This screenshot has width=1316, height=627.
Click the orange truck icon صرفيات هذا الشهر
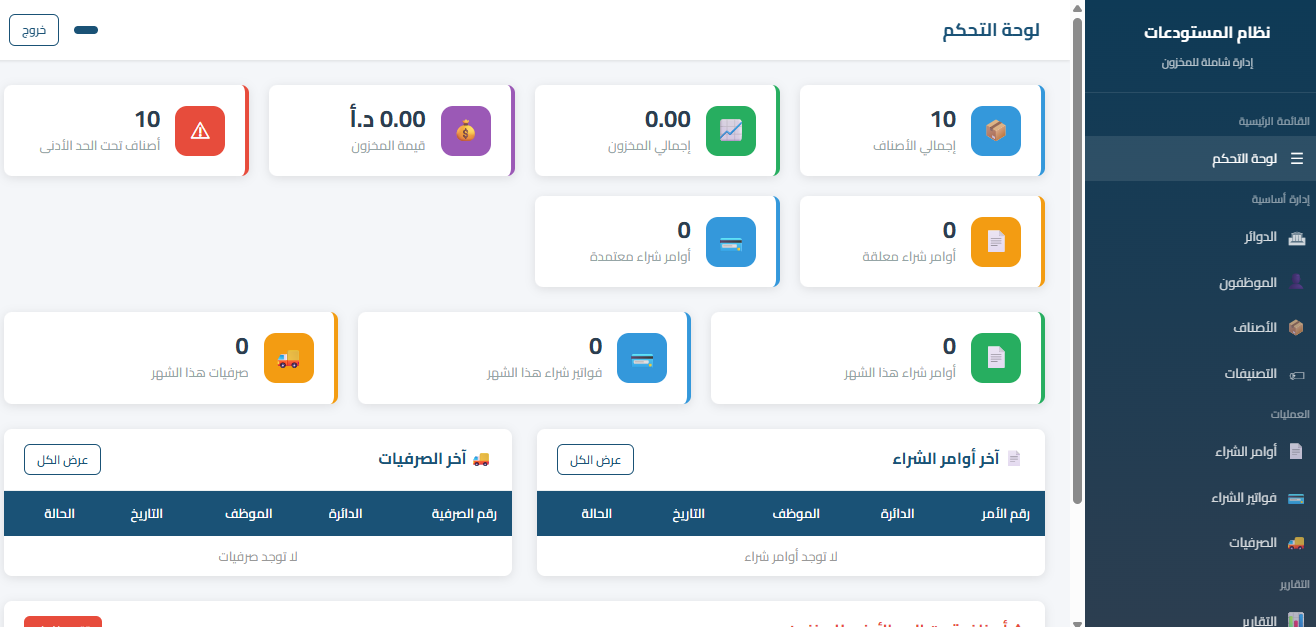[289, 358]
